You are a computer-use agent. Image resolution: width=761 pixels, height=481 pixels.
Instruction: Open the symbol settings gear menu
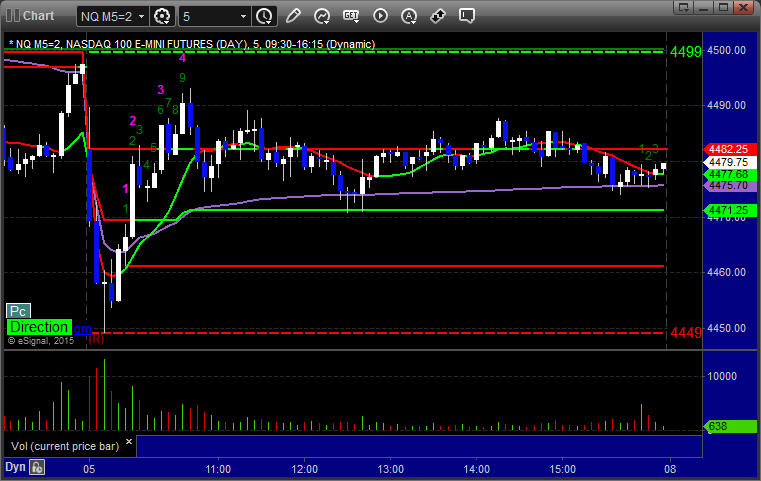tap(162, 16)
